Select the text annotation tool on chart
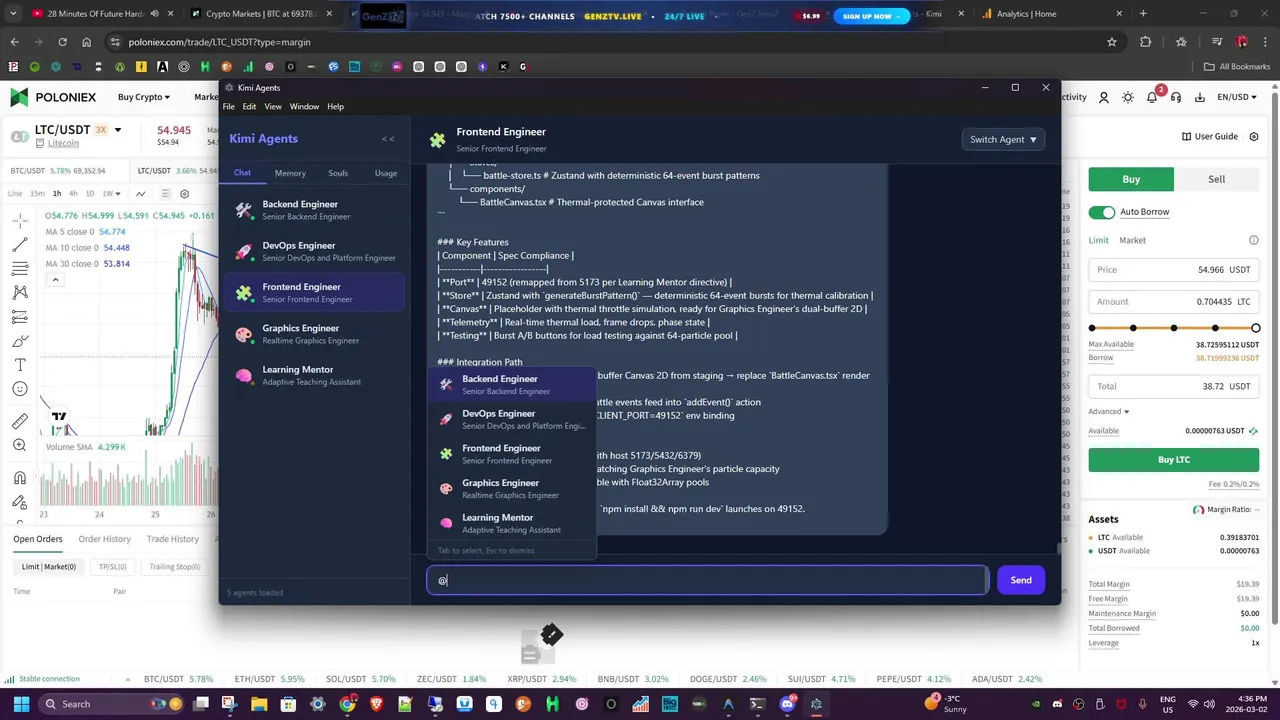 pos(19,365)
